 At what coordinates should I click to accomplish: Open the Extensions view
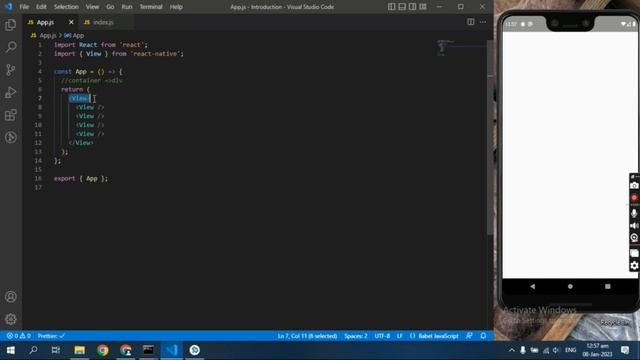pos(11,115)
